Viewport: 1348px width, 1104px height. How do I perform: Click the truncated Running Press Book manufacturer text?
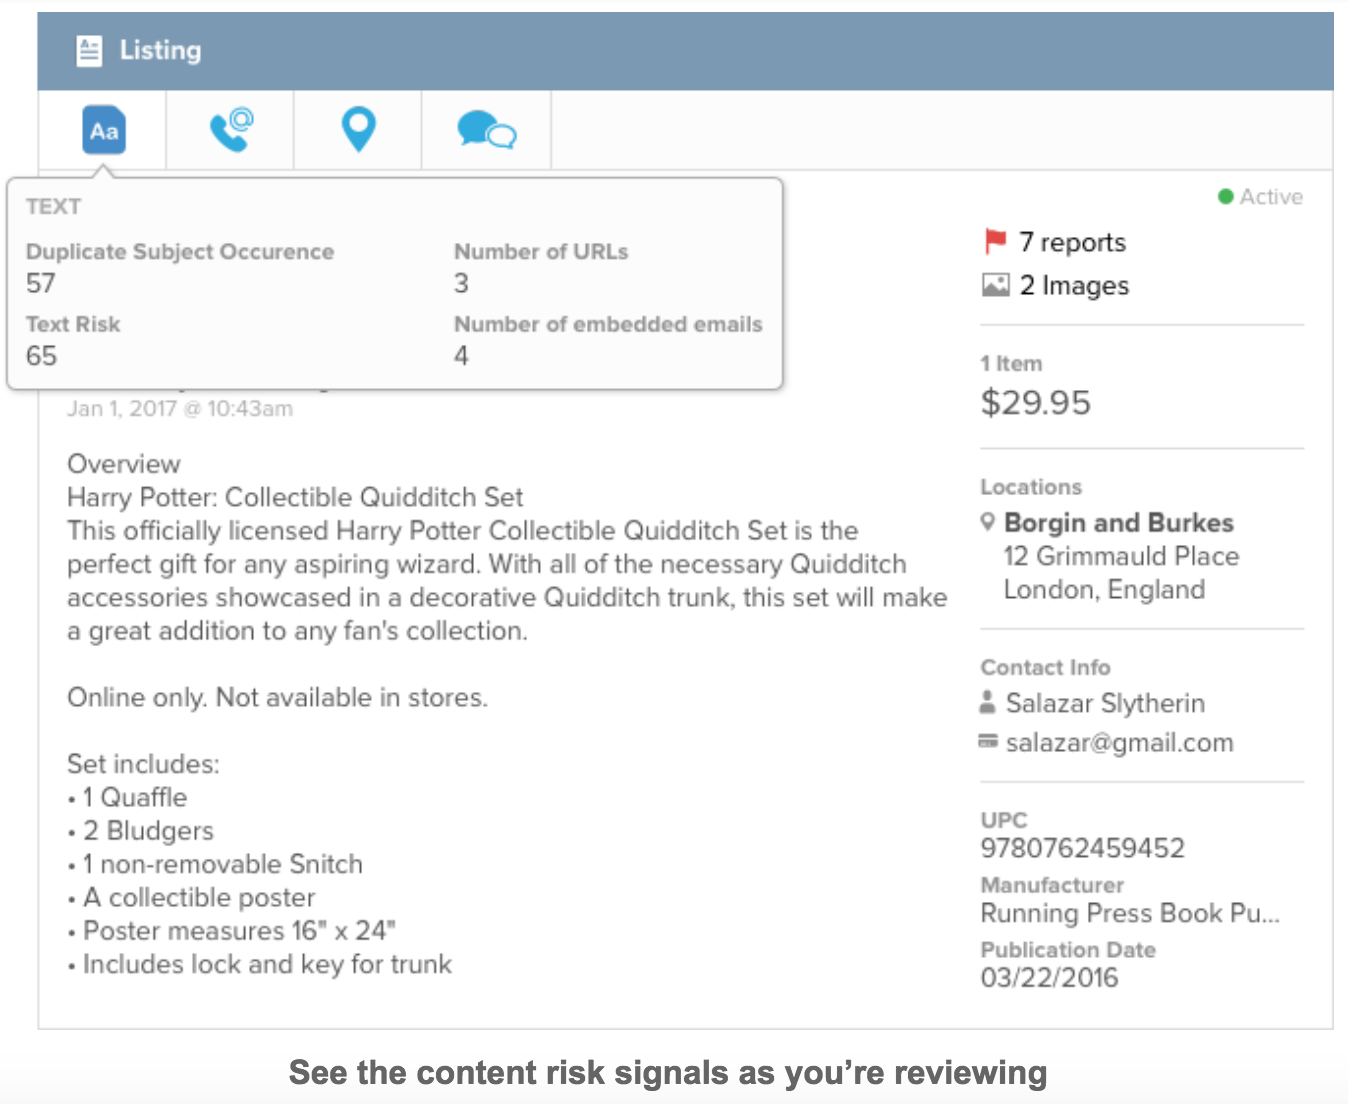[1130, 913]
